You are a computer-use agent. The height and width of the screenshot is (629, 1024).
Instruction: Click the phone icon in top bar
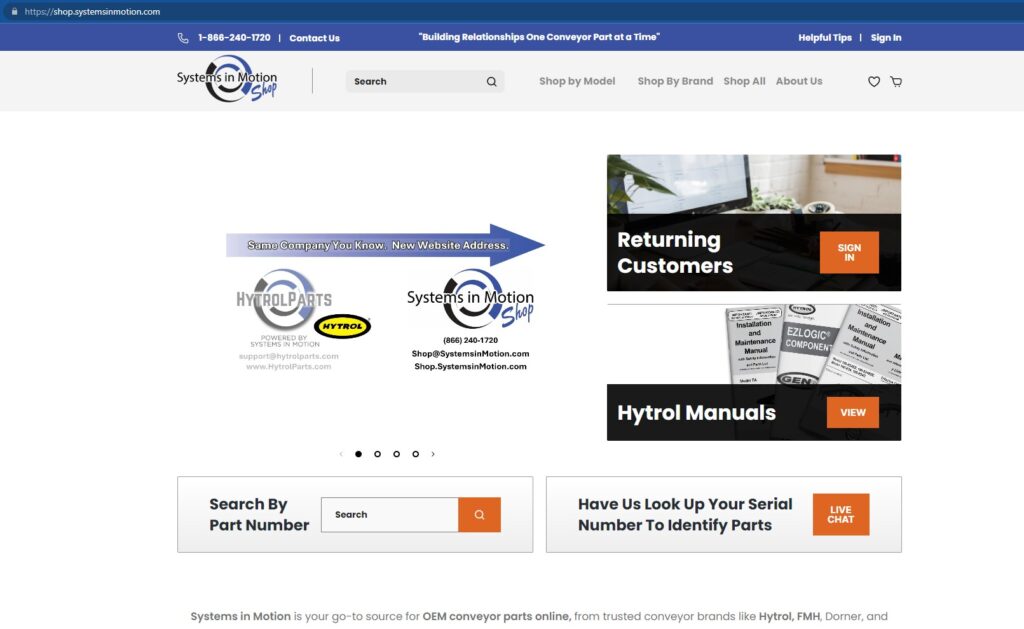pyautogui.click(x=183, y=38)
